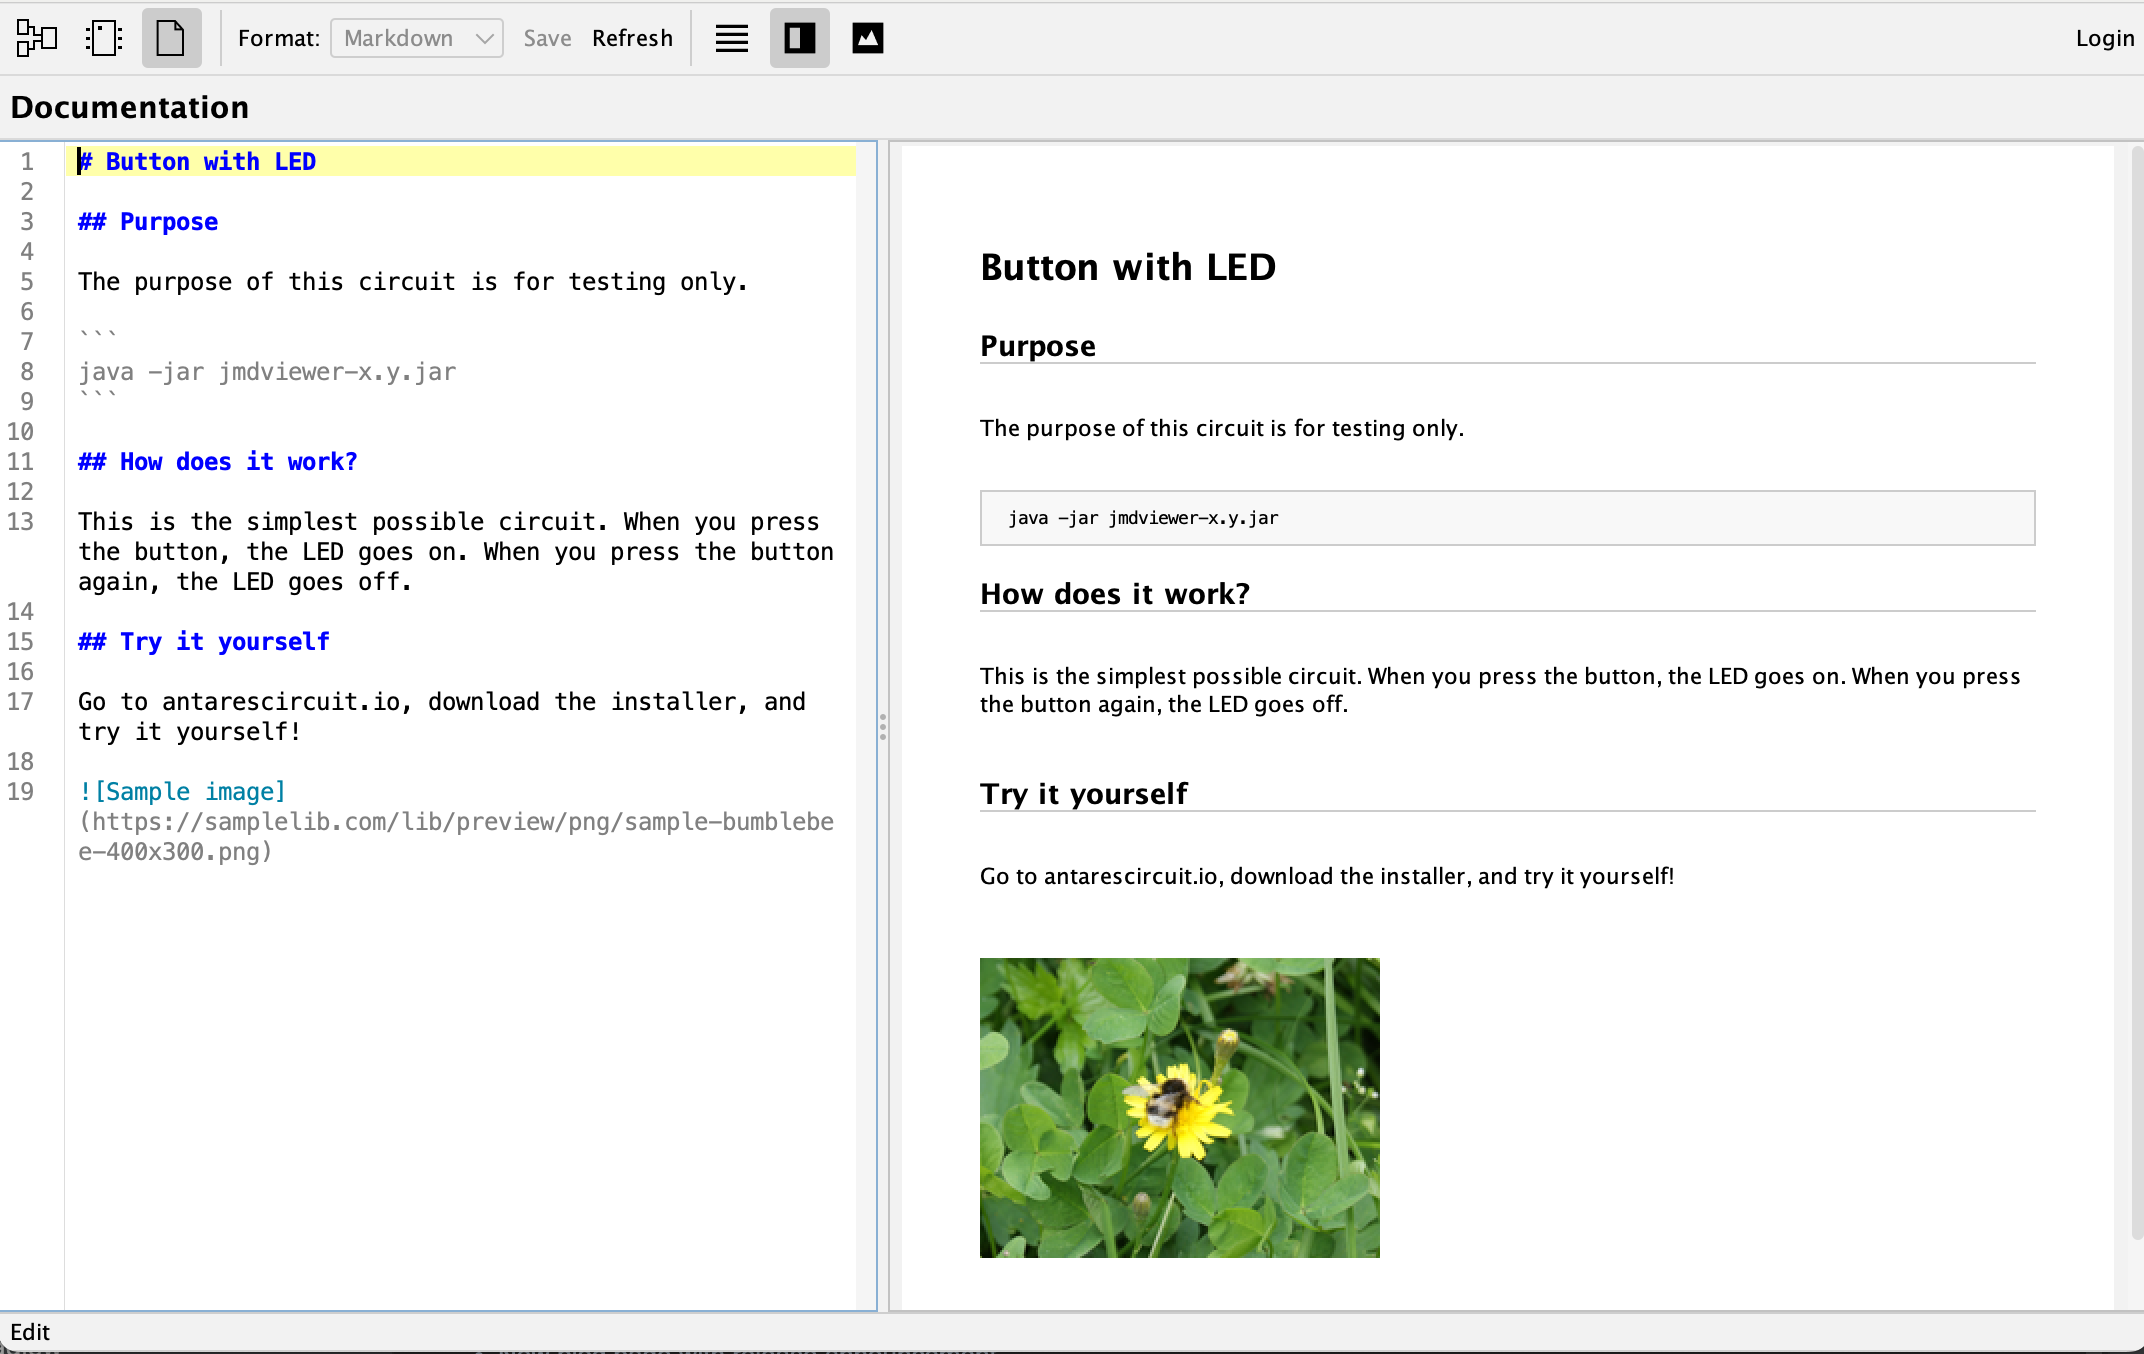The height and width of the screenshot is (1354, 2144).
Task: Switch to the preview-only image icon
Action: (x=867, y=38)
